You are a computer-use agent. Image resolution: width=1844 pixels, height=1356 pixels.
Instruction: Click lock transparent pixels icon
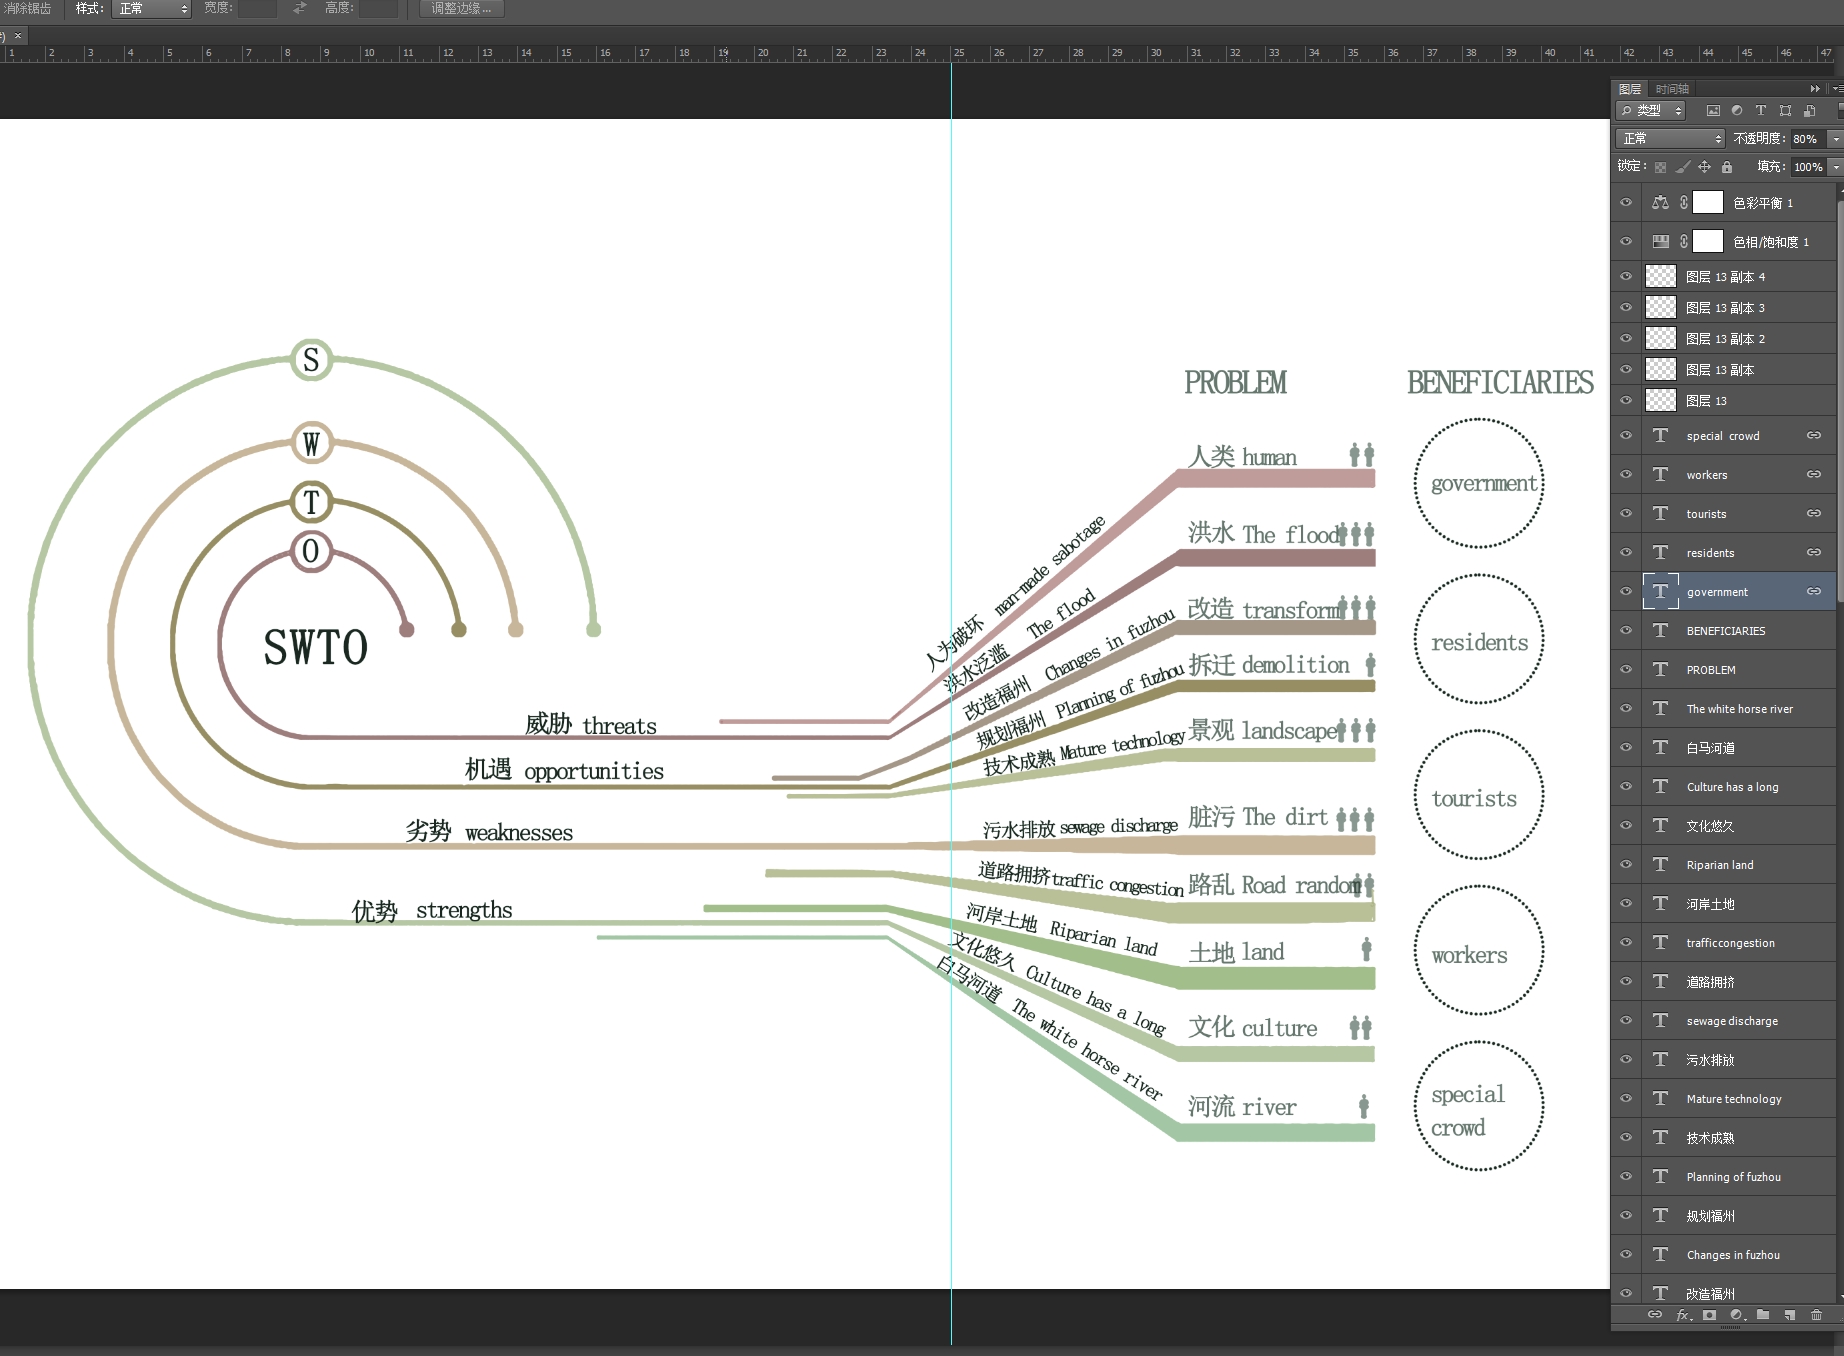tap(1660, 167)
